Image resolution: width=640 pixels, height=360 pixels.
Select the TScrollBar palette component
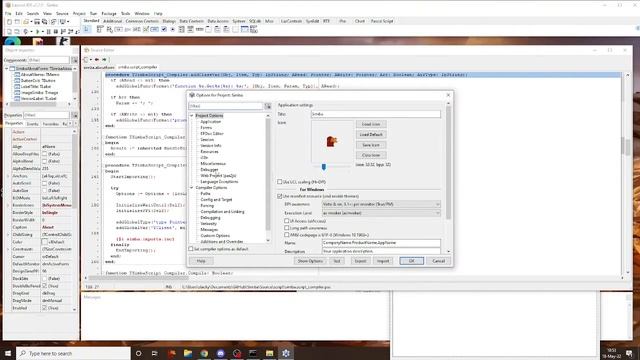pos(199,29)
